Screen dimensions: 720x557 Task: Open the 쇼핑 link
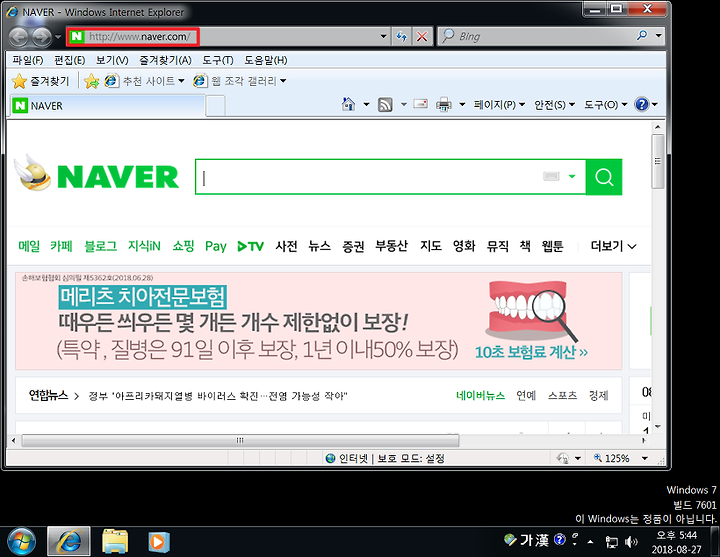[183, 246]
